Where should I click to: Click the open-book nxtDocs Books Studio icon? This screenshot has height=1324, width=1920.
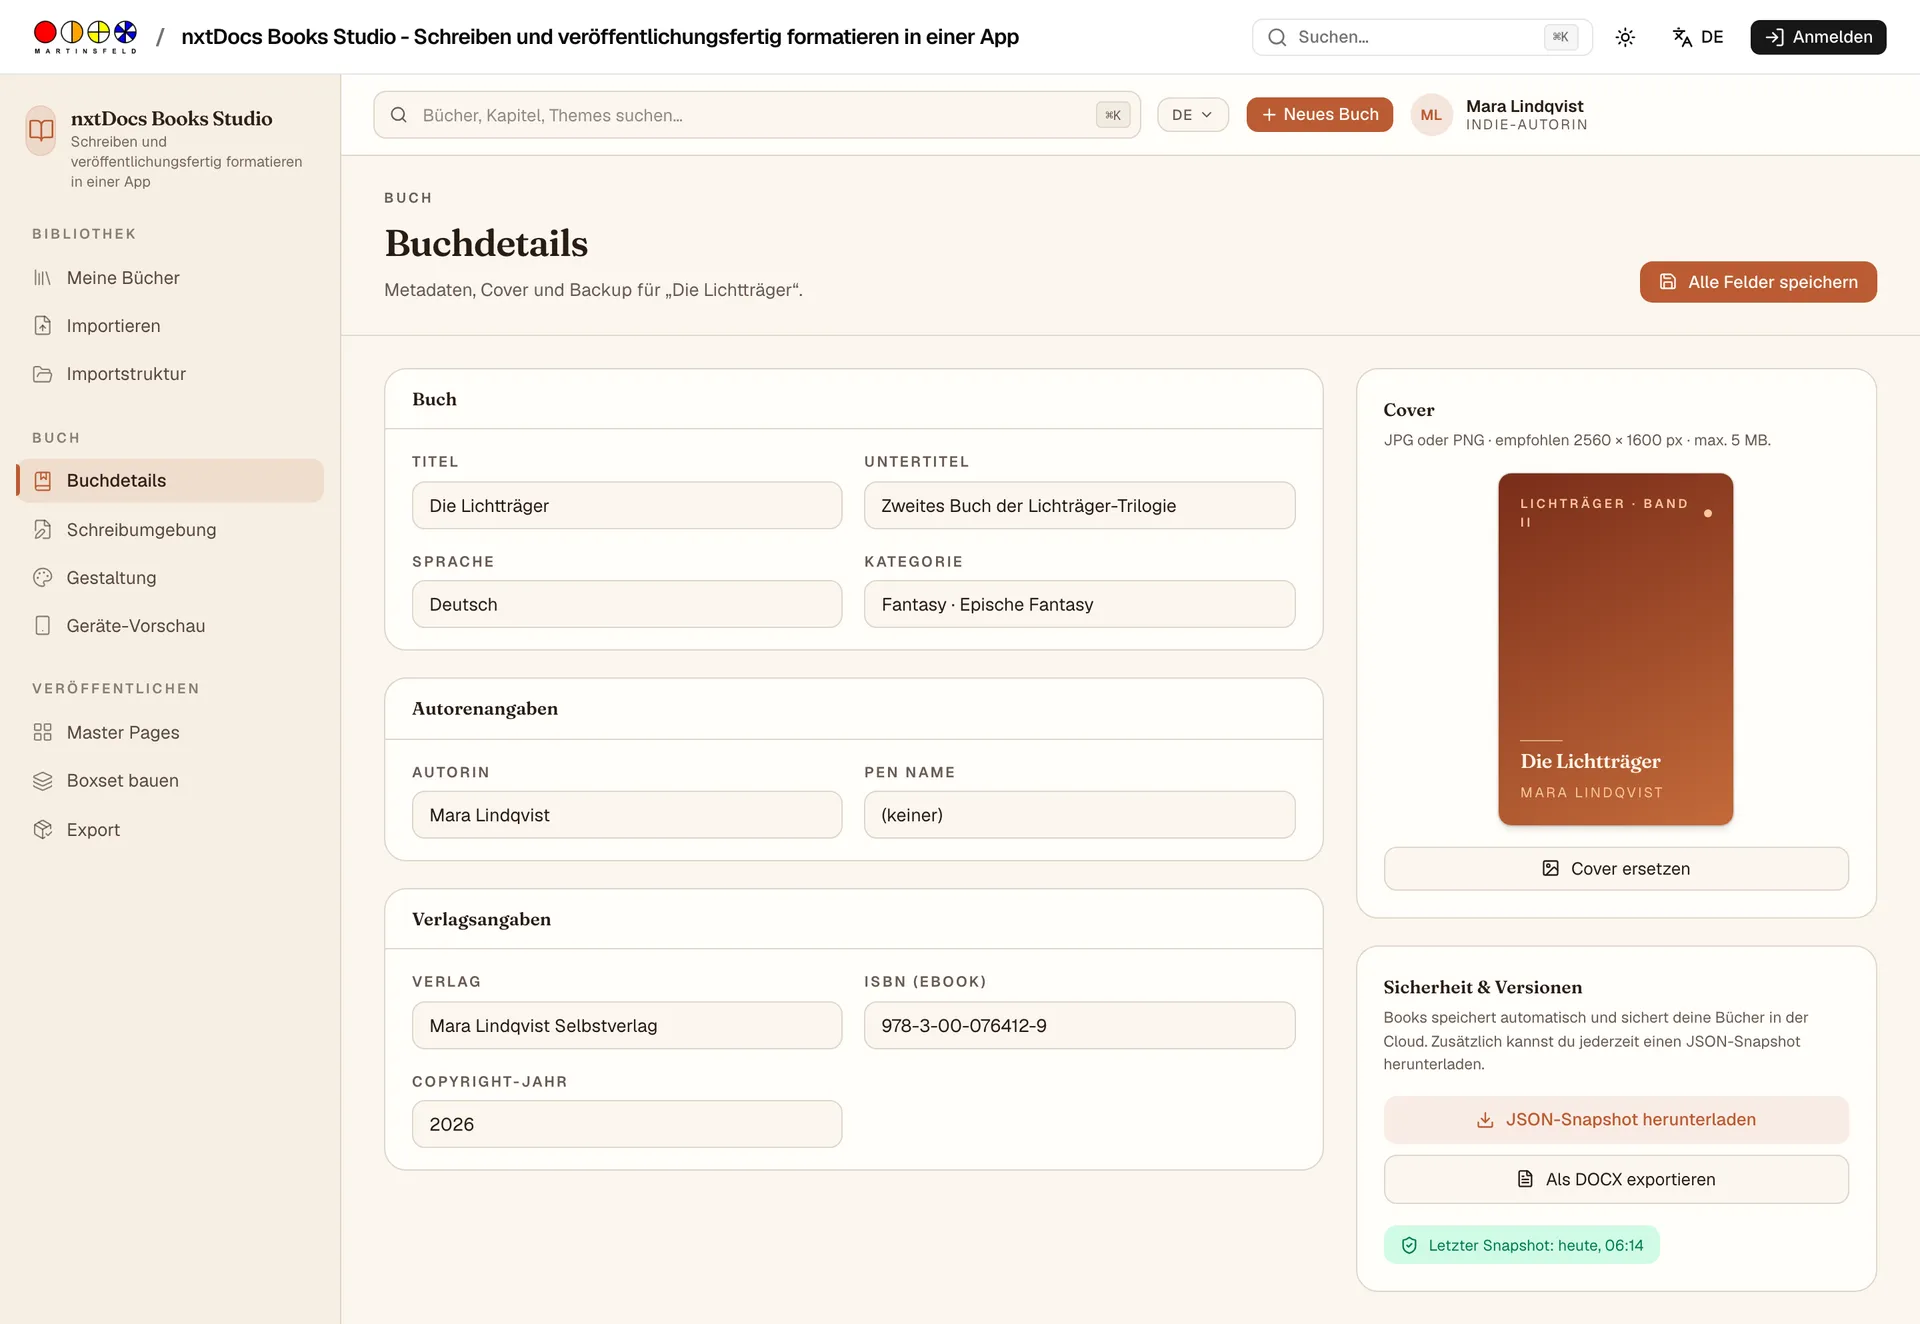click(x=41, y=130)
